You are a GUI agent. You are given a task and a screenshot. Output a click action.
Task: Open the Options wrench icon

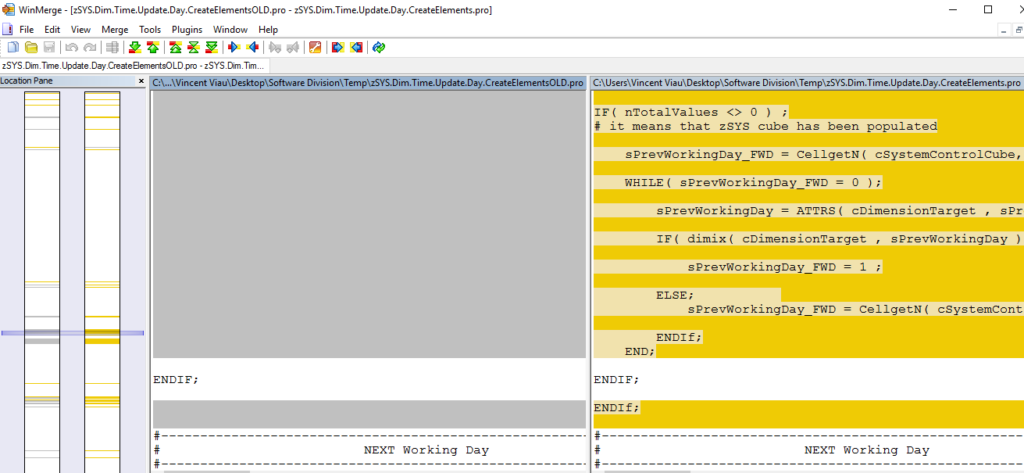click(315, 47)
